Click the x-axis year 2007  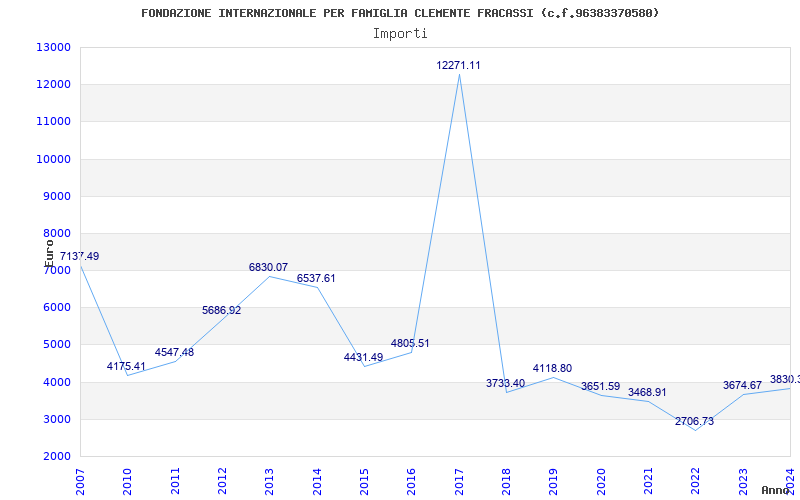coord(80,482)
